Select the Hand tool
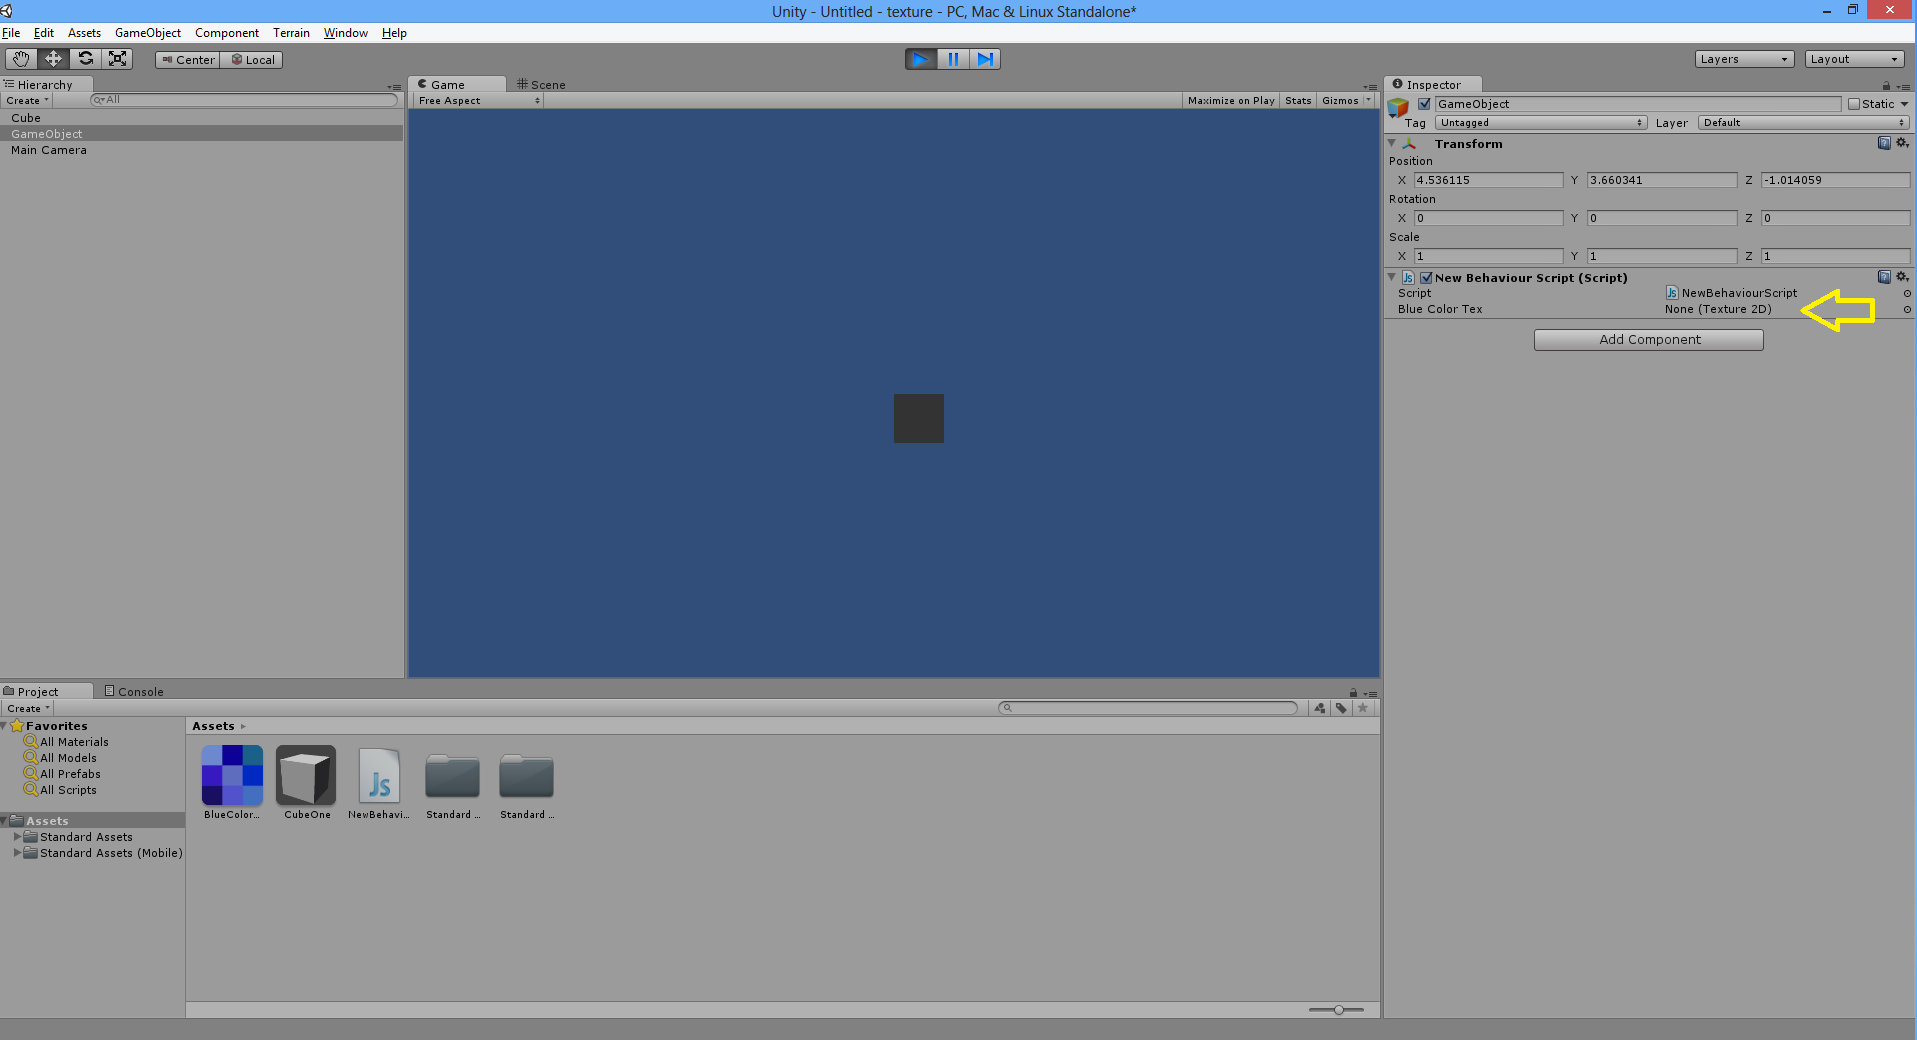The width and height of the screenshot is (1917, 1040). 21,59
